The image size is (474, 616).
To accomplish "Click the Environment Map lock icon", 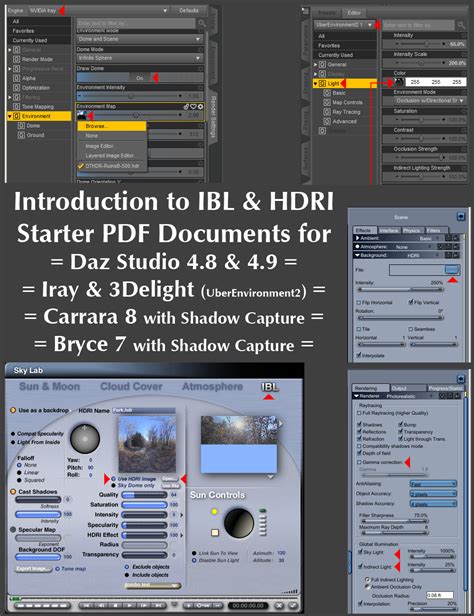I will point(186,106).
